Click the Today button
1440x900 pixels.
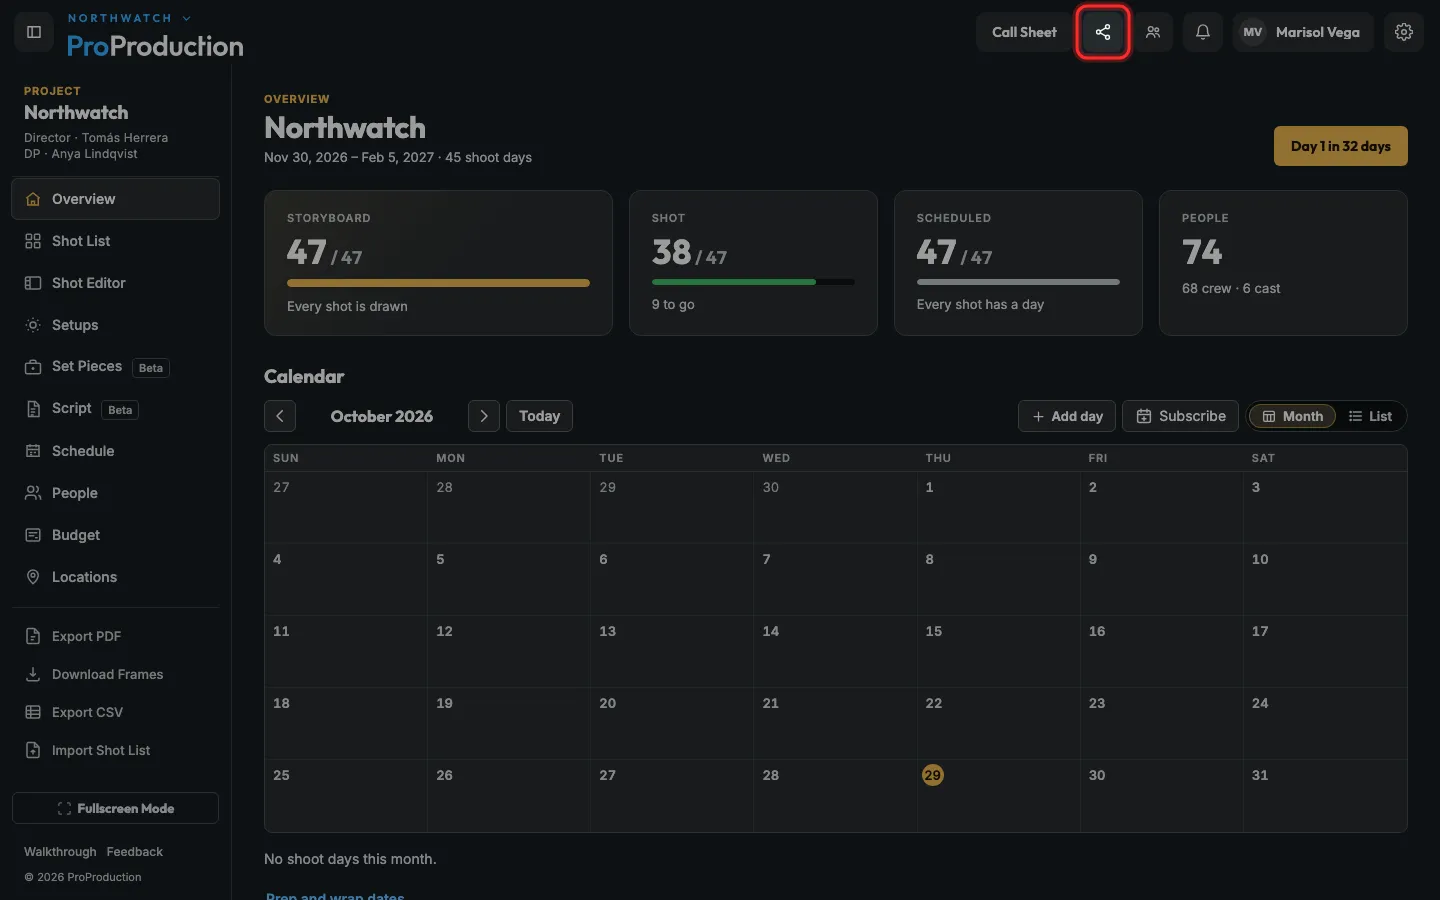point(539,416)
